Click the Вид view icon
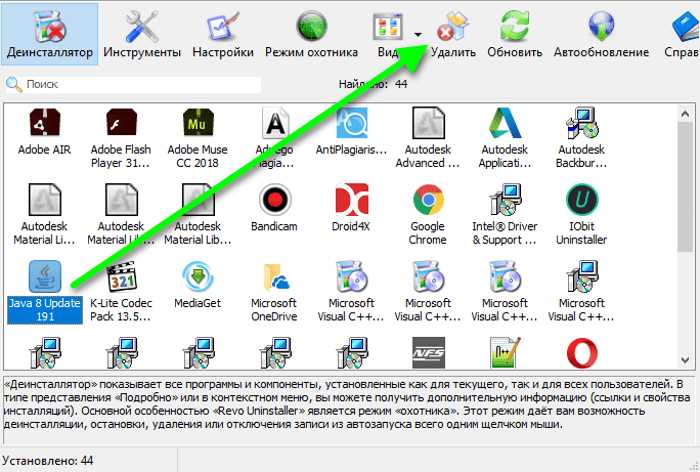The width and height of the screenshot is (700, 472). 388,27
